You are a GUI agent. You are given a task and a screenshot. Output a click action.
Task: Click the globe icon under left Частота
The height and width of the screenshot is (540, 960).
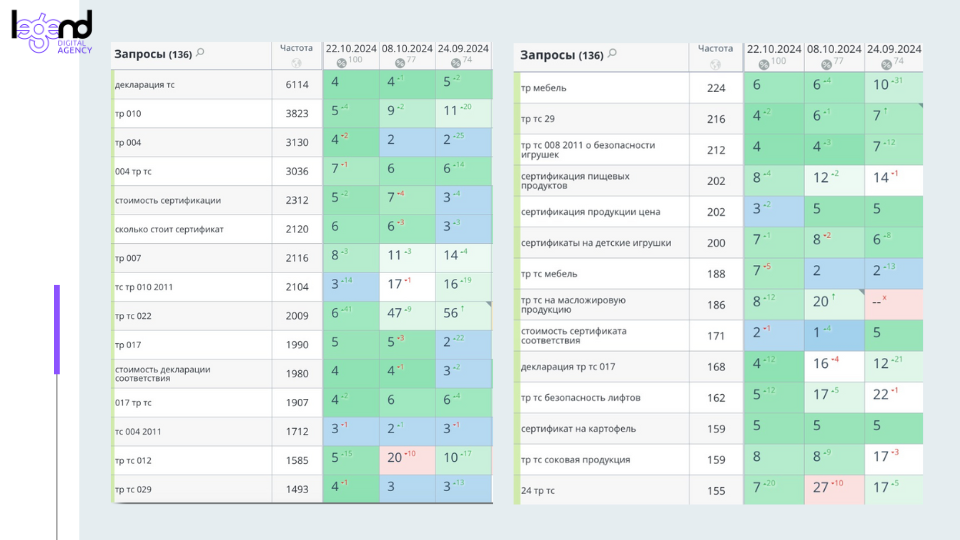(x=296, y=62)
